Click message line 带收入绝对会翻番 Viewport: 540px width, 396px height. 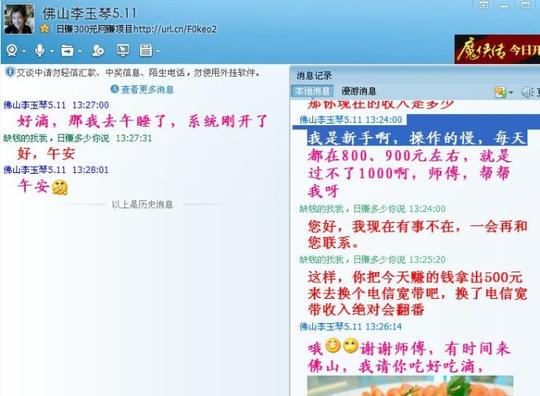tap(366, 310)
